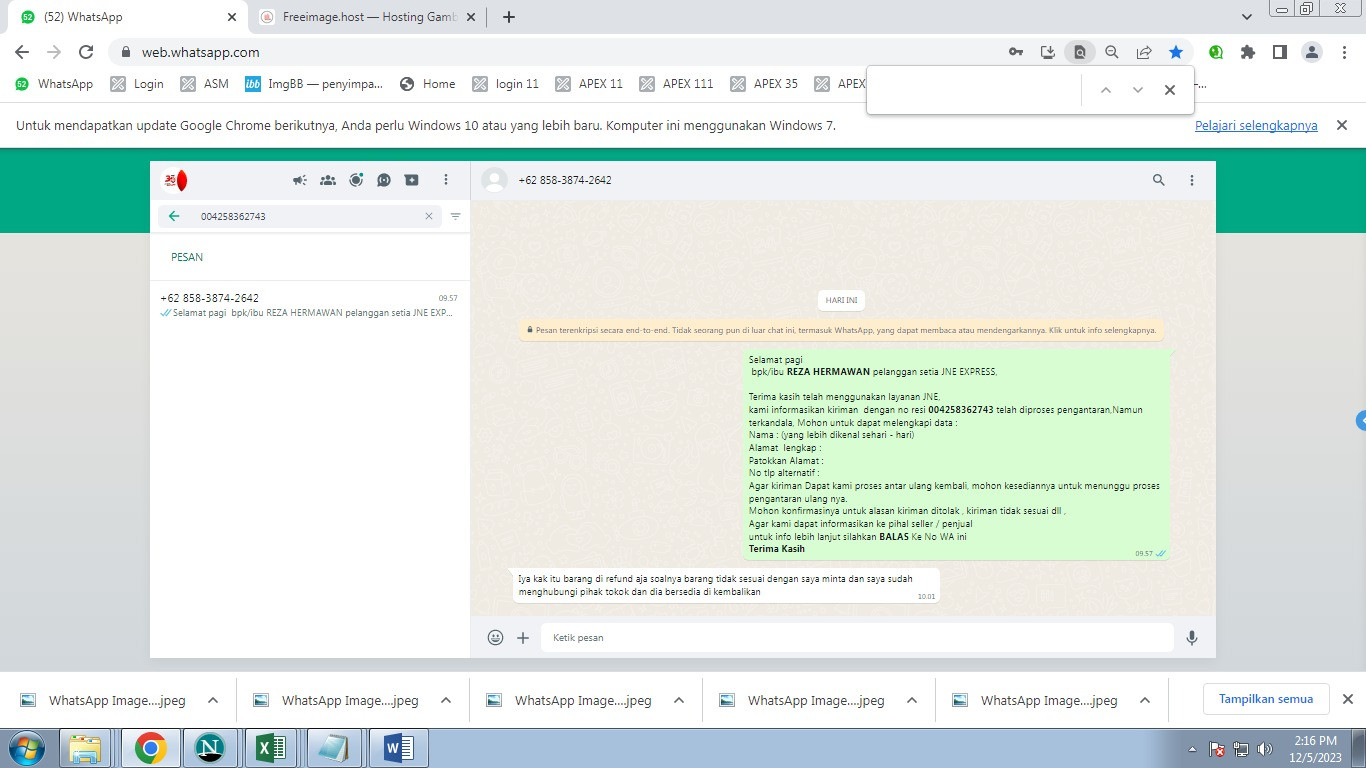Open the Chrome three-dot menu
This screenshot has width=1366, height=768.
point(1345,52)
